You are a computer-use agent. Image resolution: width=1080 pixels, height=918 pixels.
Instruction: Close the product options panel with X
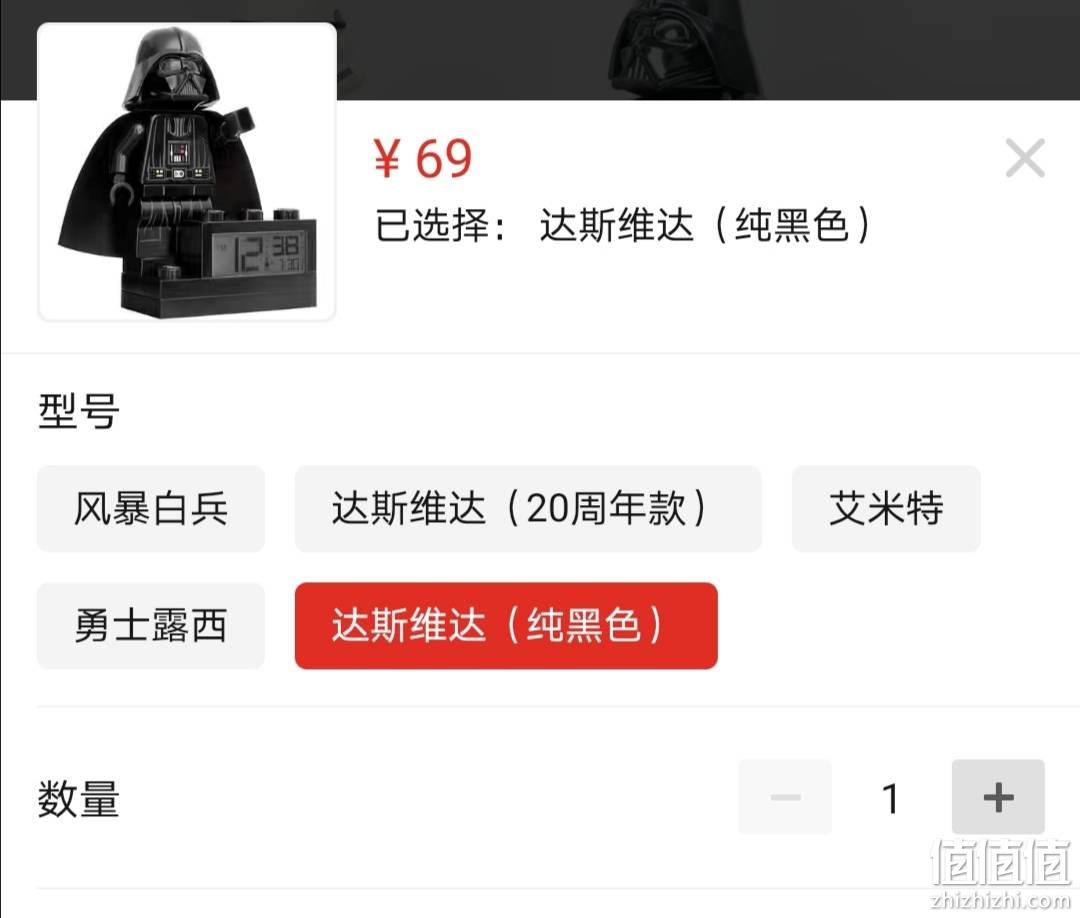(x=1025, y=158)
